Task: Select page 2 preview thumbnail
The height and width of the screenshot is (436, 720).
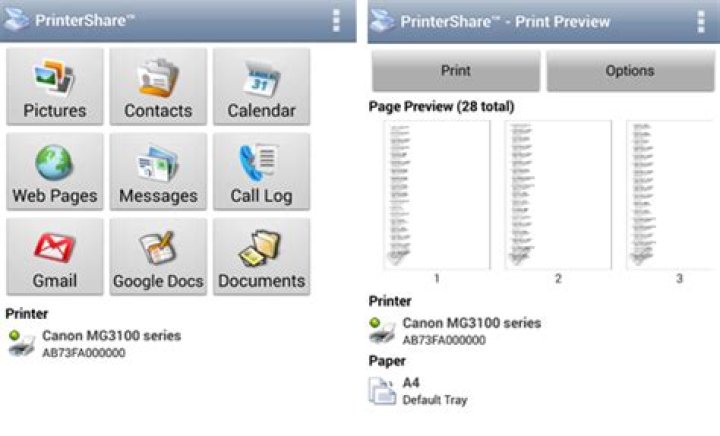Action: [558, 195]
